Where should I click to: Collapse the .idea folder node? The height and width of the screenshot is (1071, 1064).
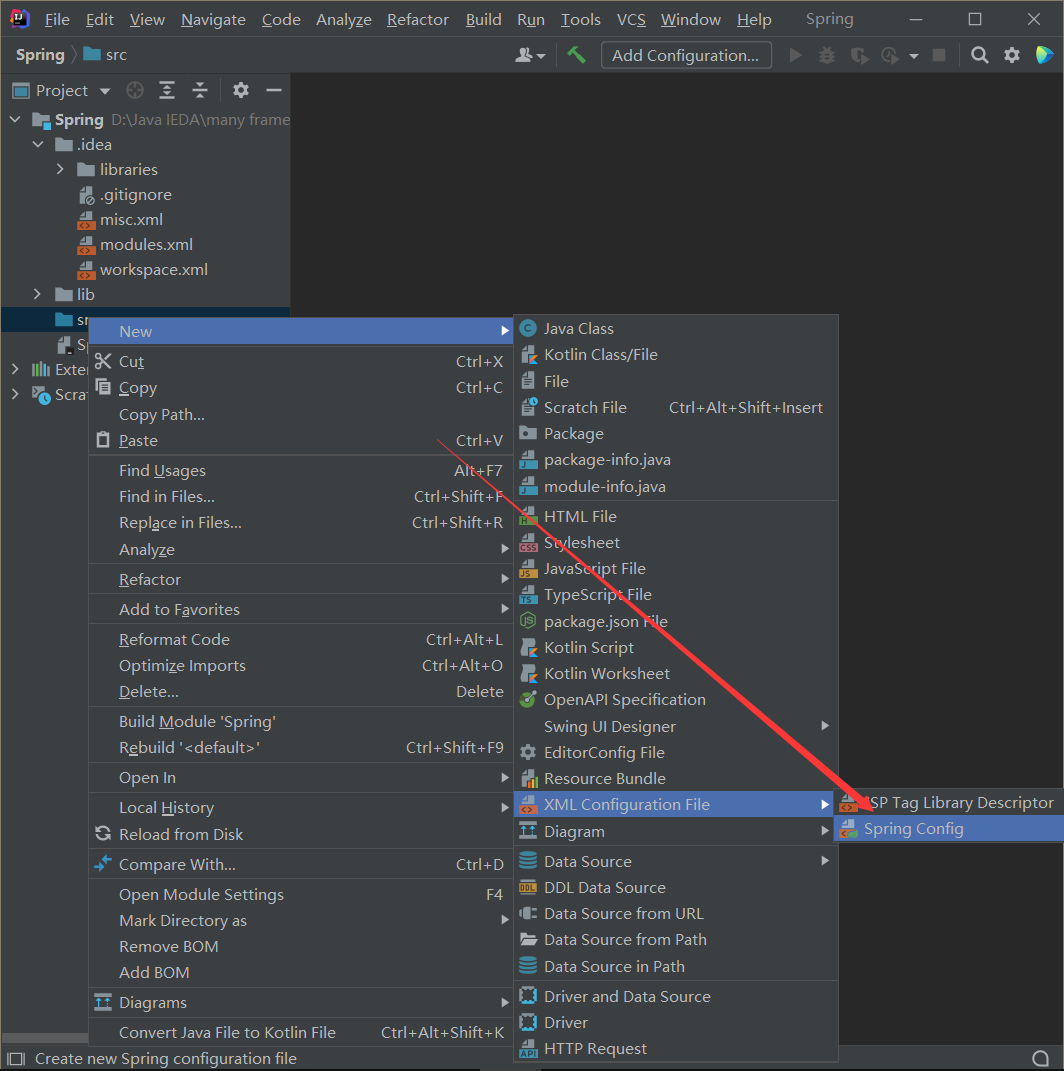(x=38, y=145)
